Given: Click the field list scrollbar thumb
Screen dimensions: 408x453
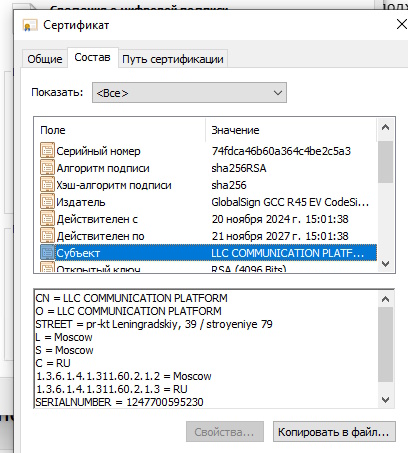Looking at the screenshot, I should coord(385,162).
